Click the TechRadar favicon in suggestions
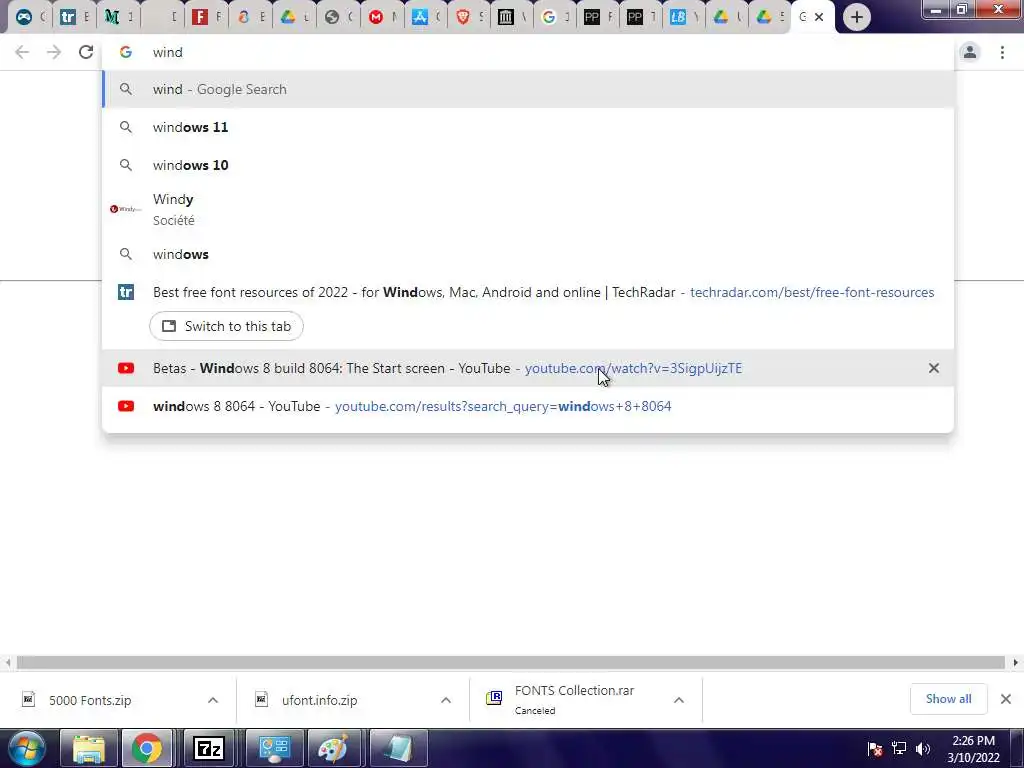The height and width of the screenshot is (768, 1024). [126, 292]
